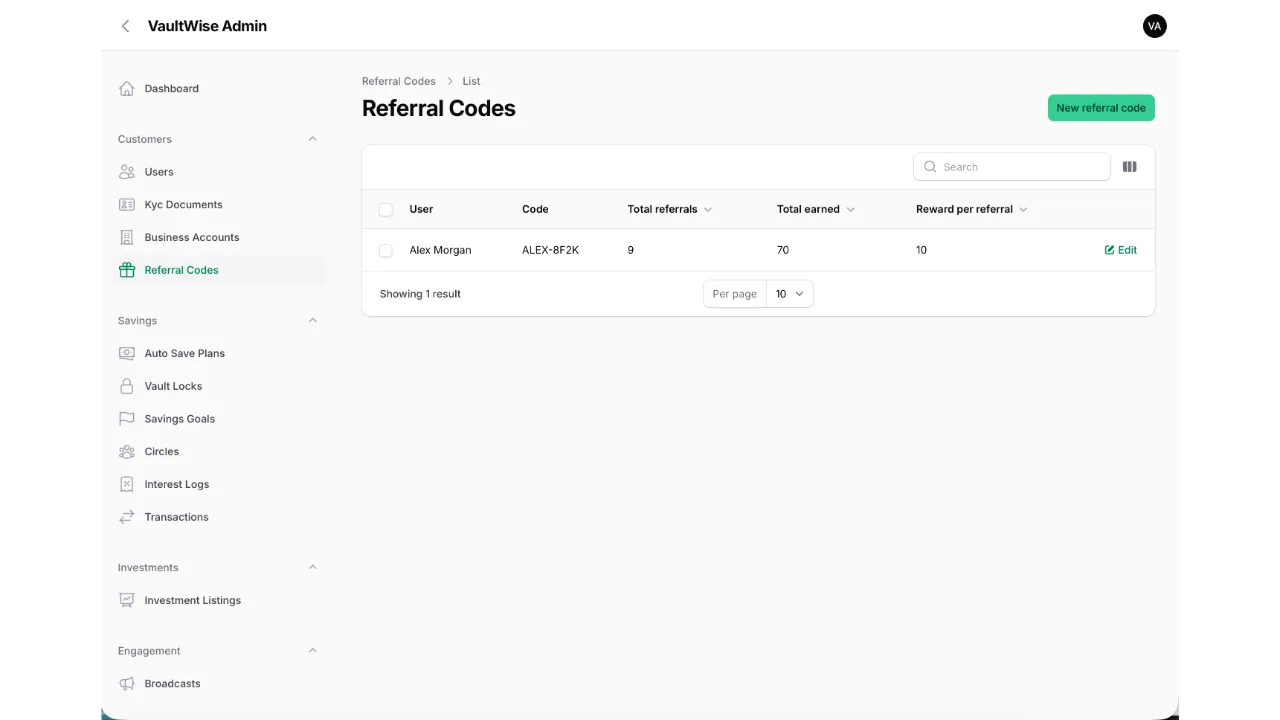This screenshot has height=720, width=1280.
Task: Click the Alex Morgan user cell
Action: [x=440, y=250]
